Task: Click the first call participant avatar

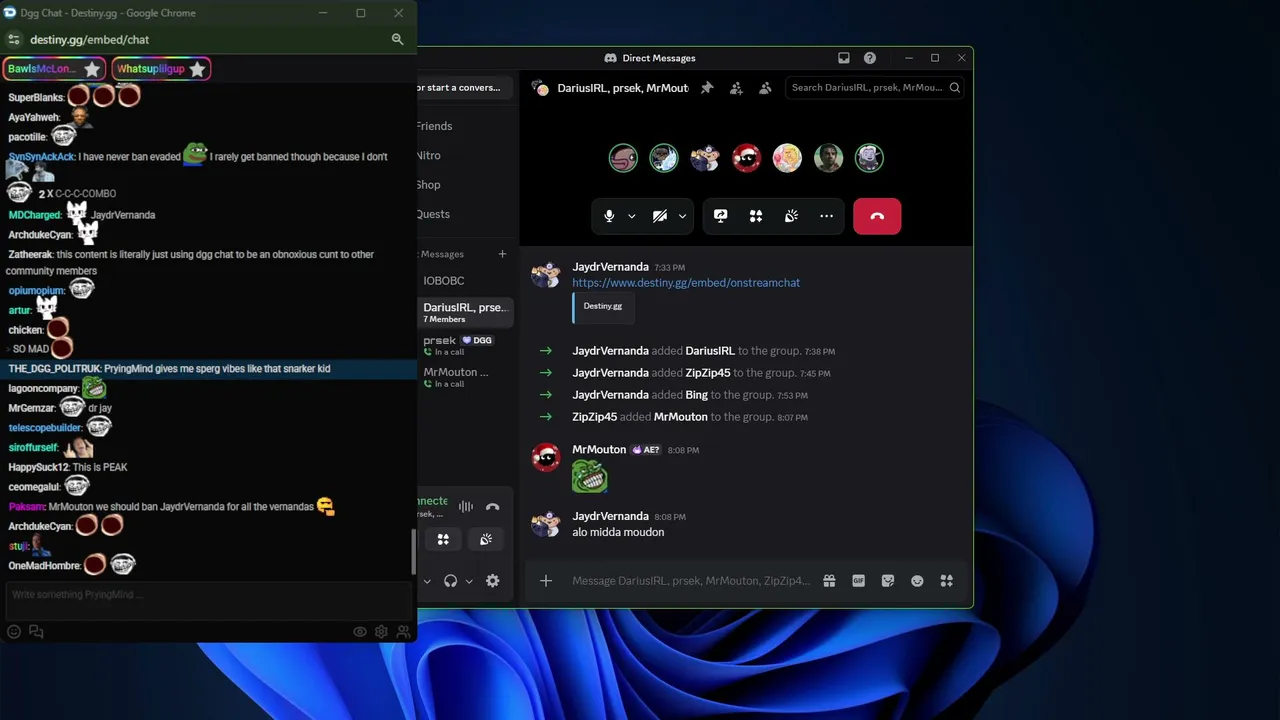Action: [x=623, y=158]
